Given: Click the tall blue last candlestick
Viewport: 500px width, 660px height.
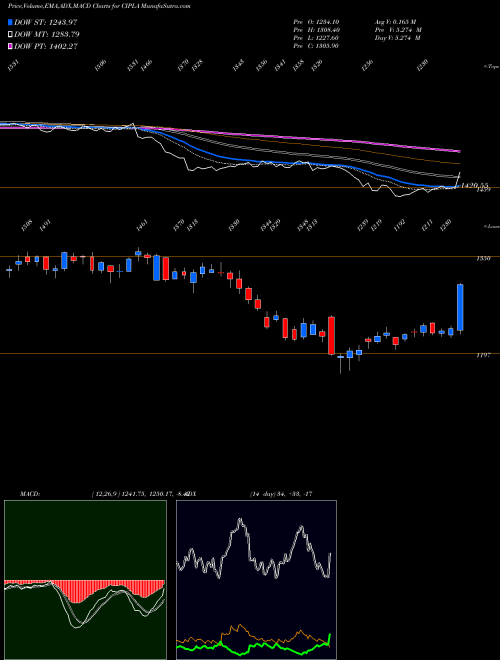Looking at the screenshot, I should tap(460, 307).
